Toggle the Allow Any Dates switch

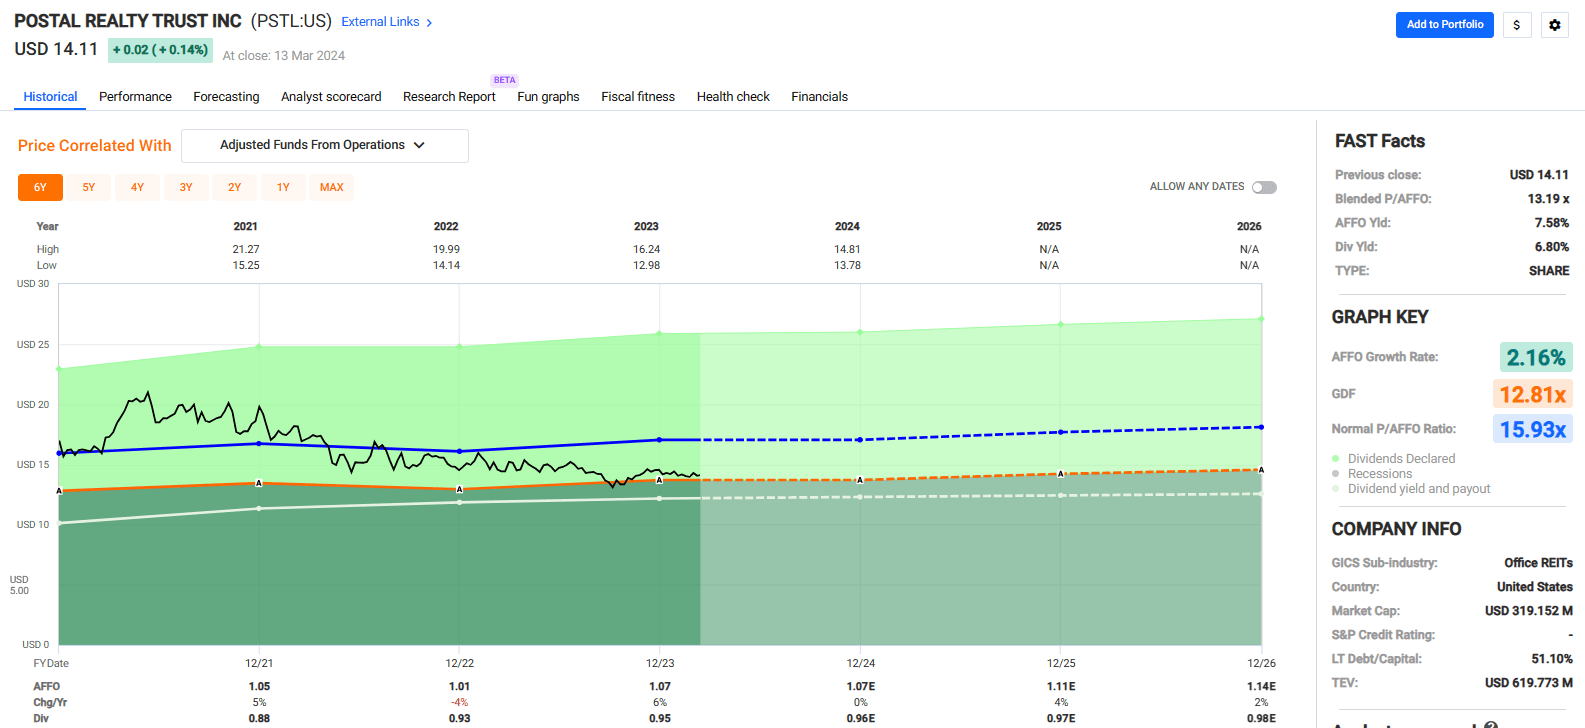click(x=1264, y=187)
